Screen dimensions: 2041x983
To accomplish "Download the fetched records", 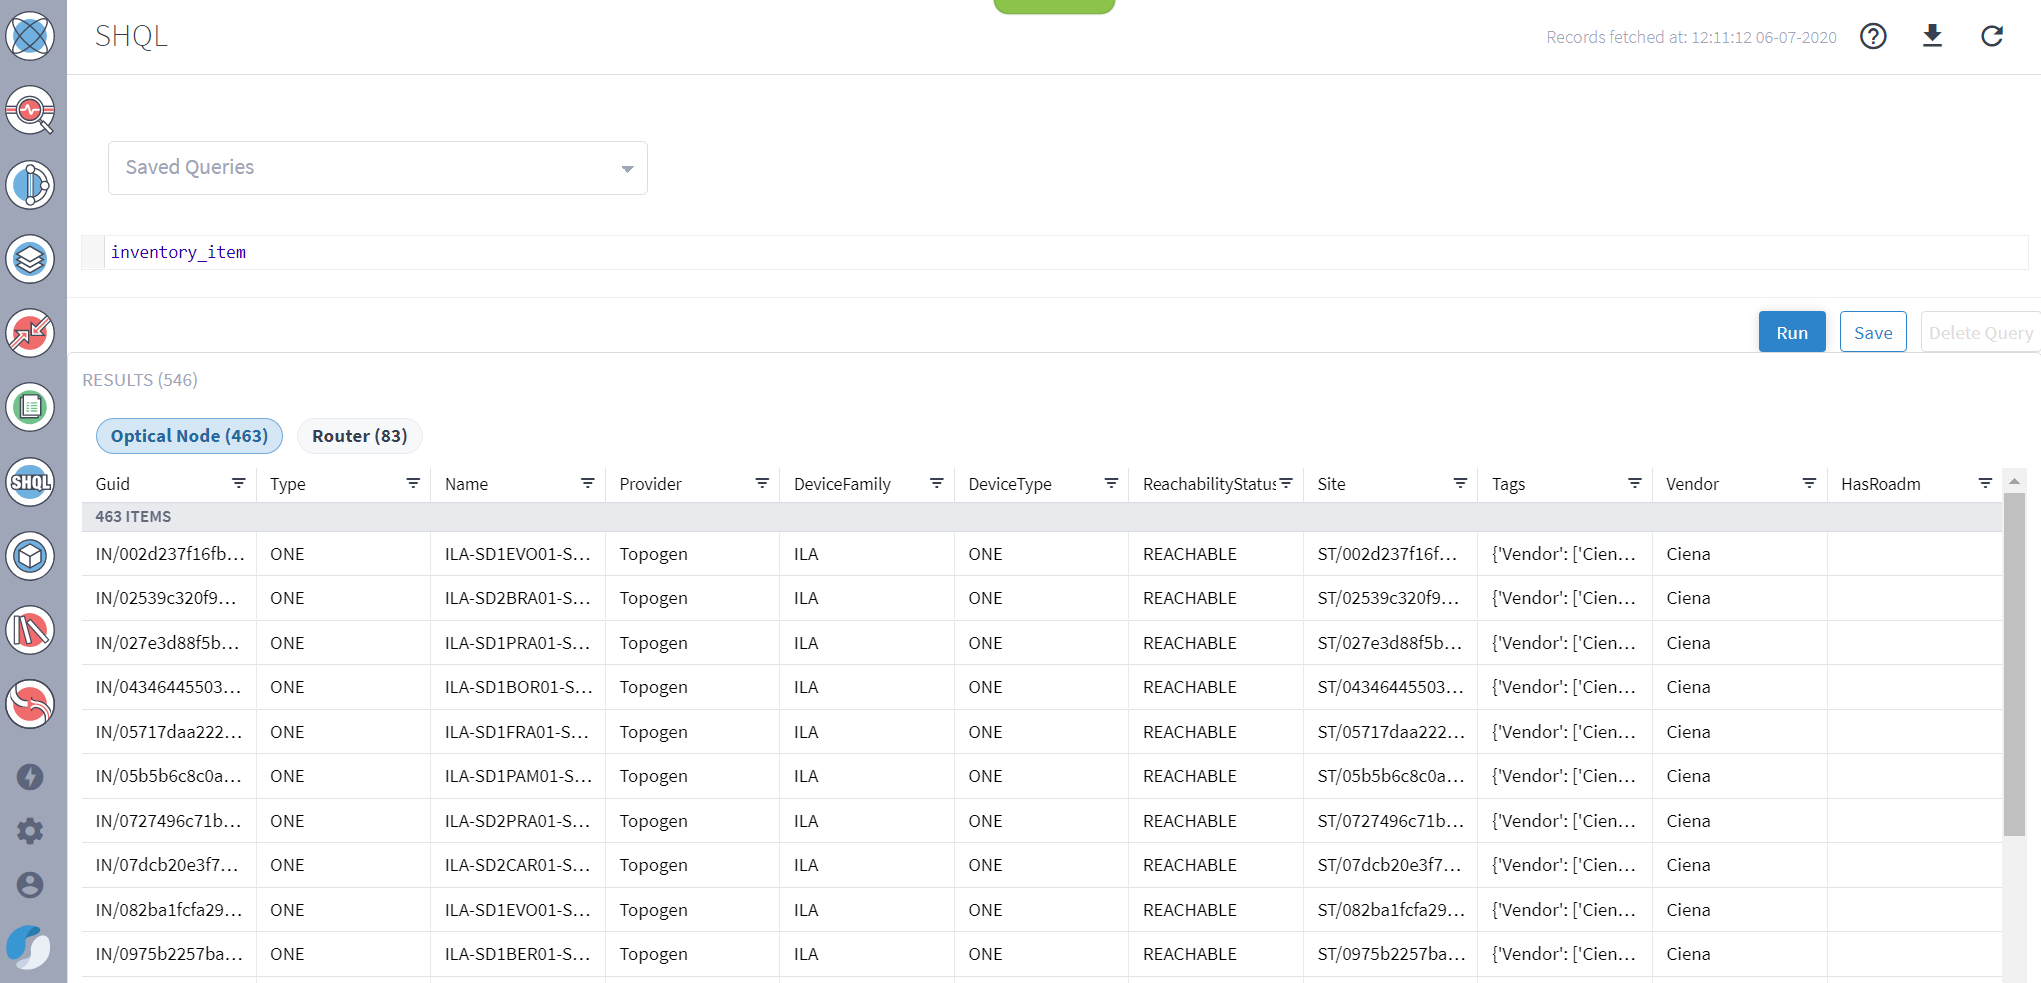I will click(x=1933, y=36).
